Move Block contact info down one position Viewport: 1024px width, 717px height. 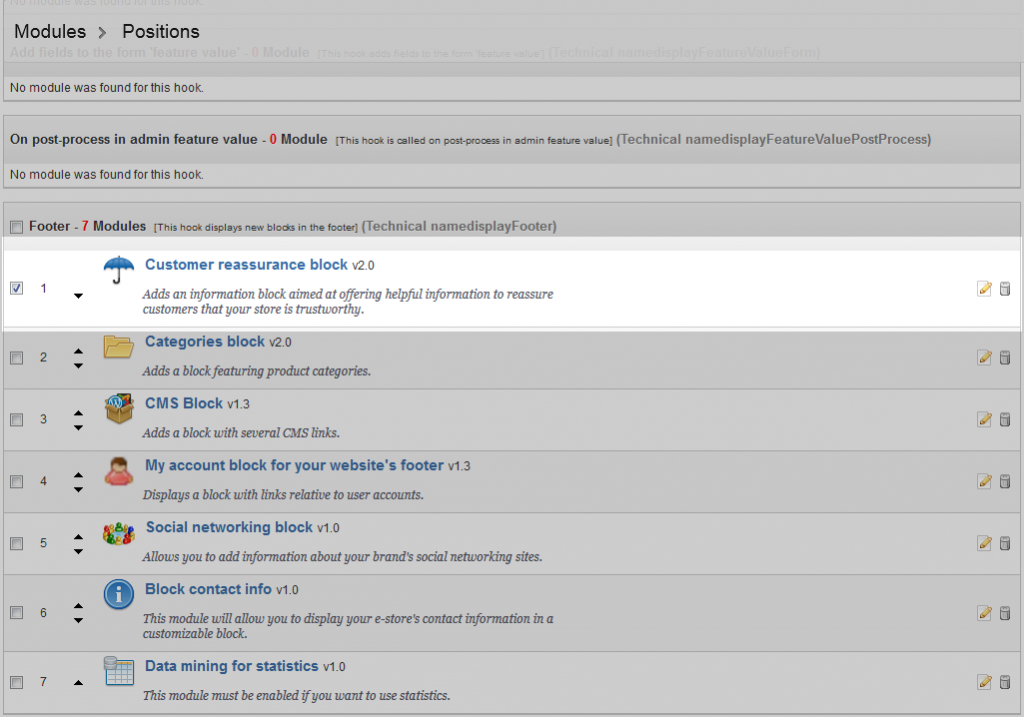(78, 620)
